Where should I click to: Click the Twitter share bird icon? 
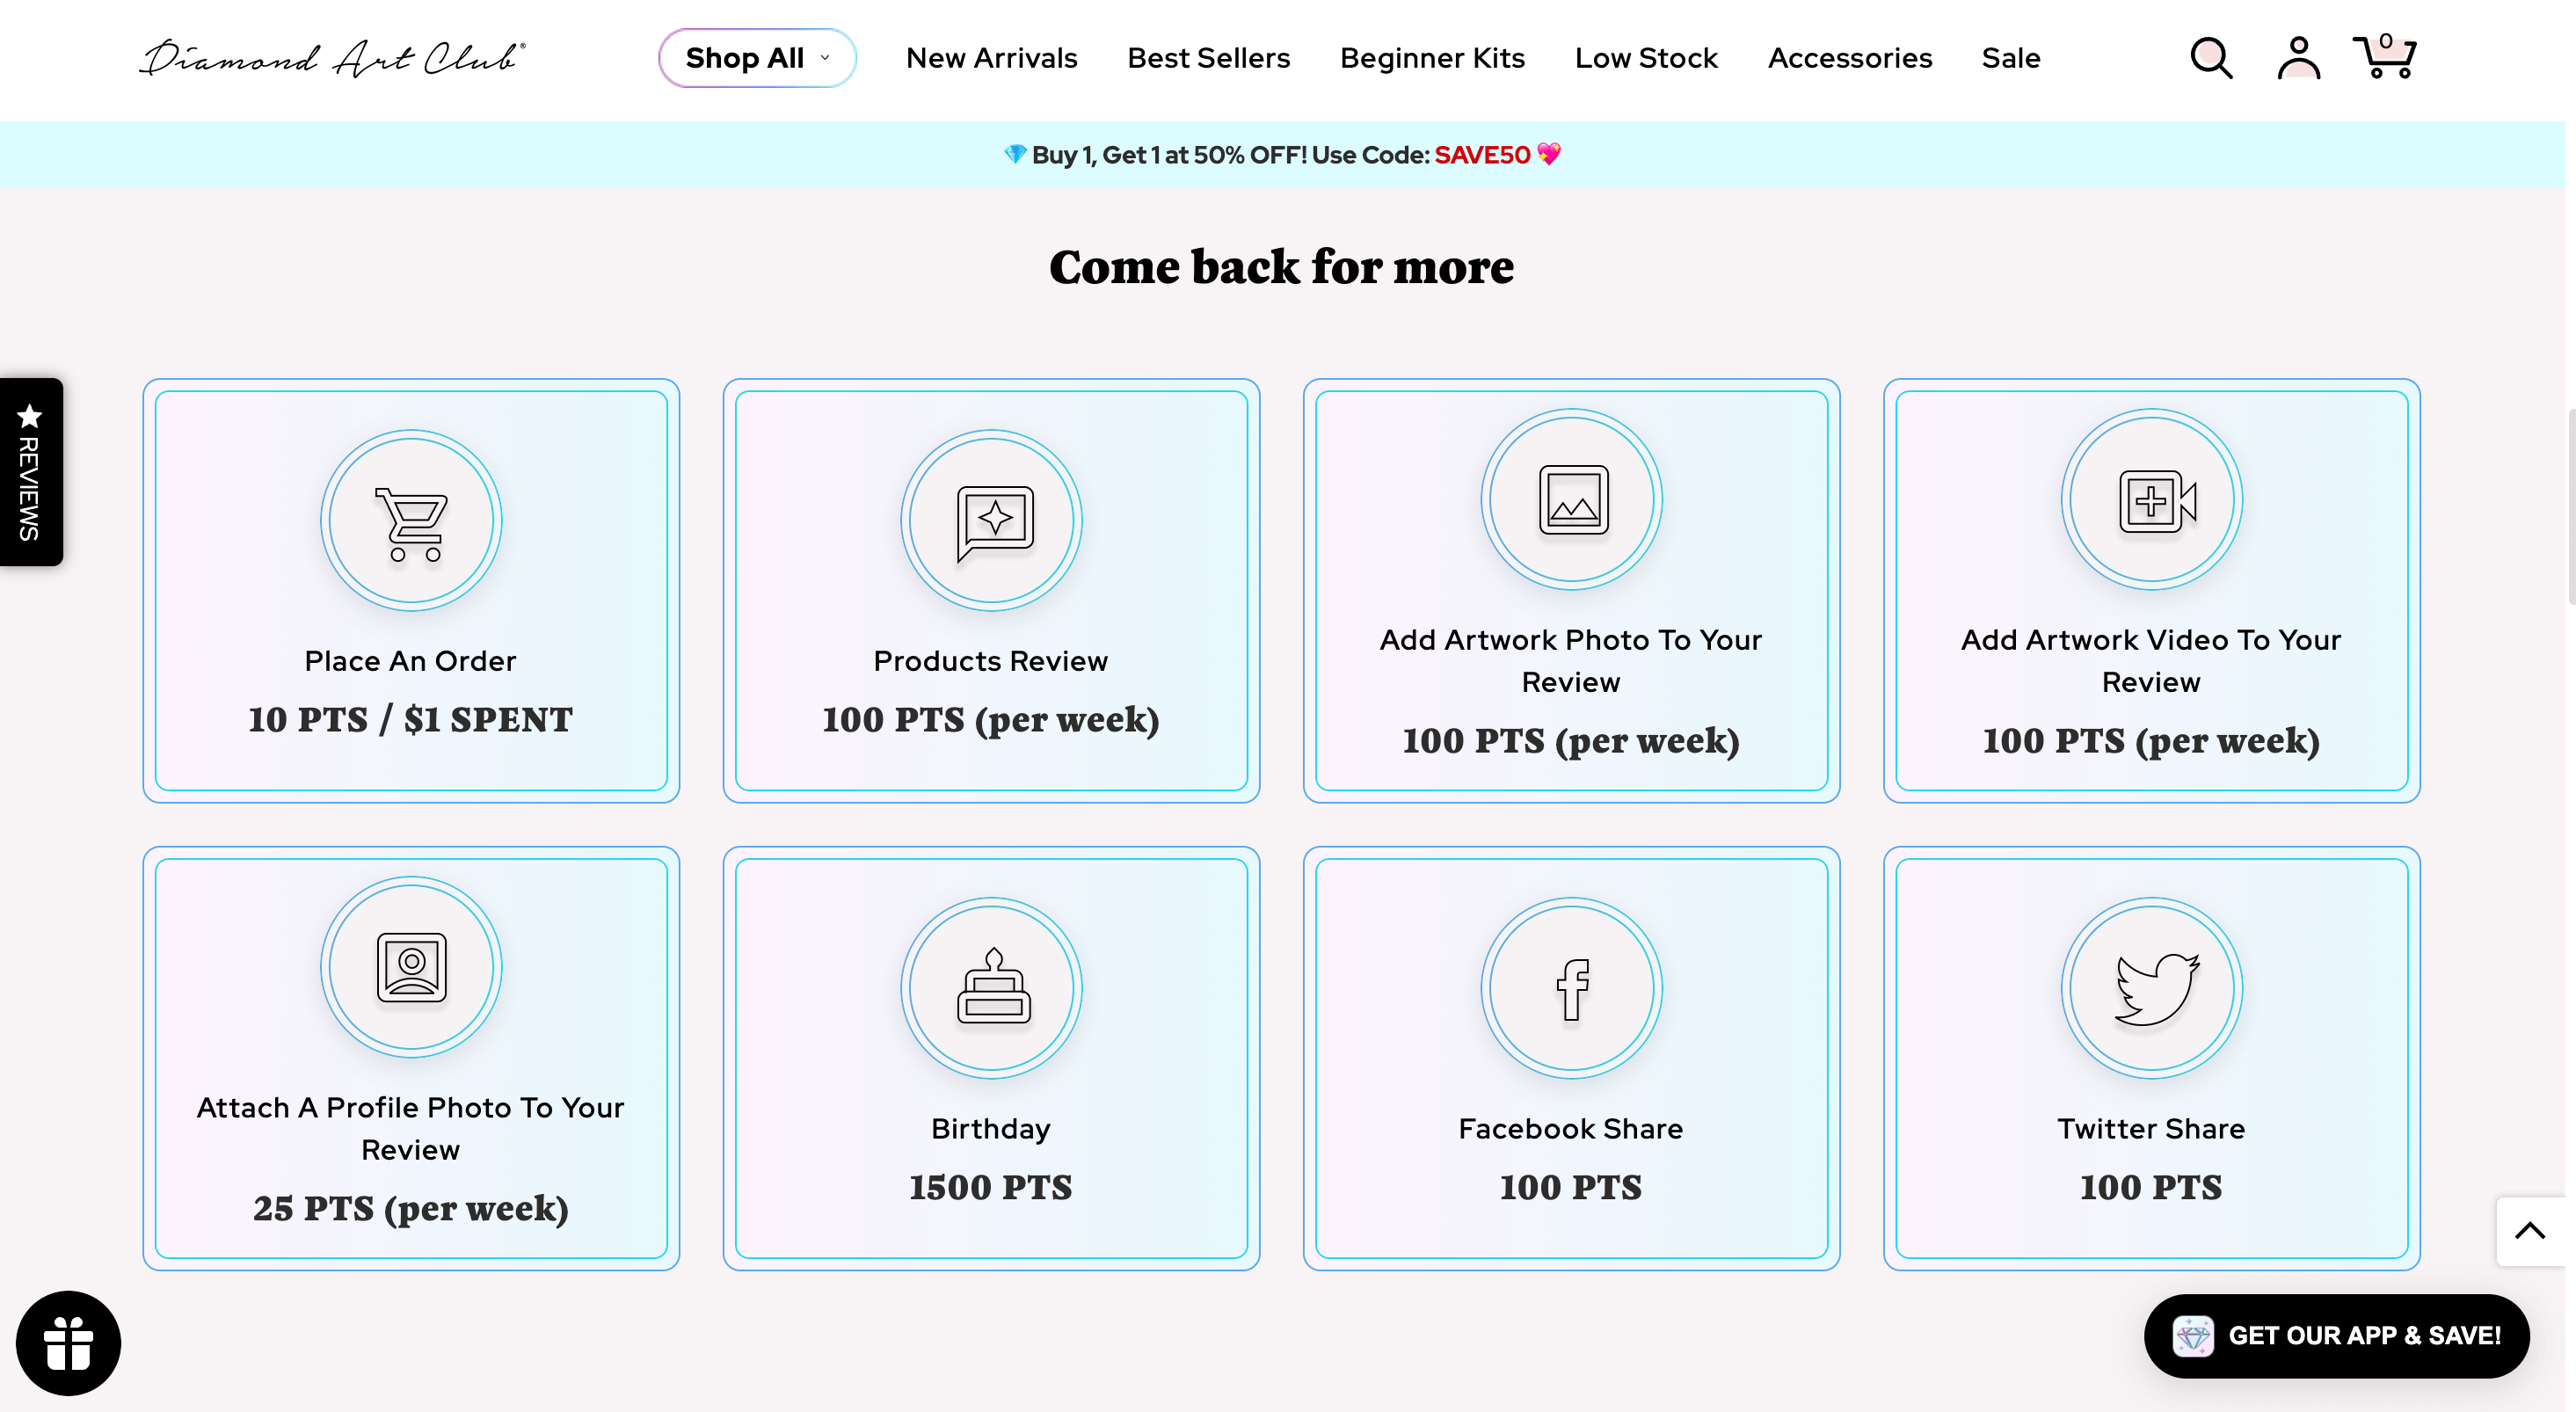(x=2150, y=987)
